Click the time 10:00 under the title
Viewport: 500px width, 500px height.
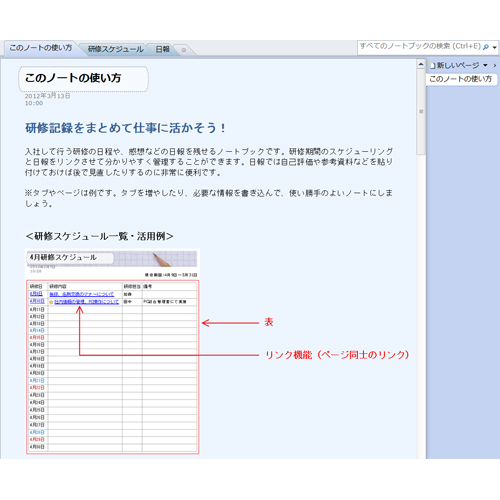(34, 103)
